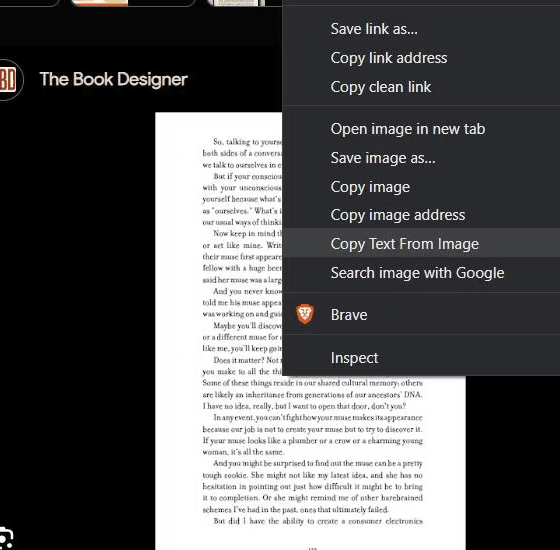This screenshot has height=550, width=560.
Task: Open the orange-edged thumbnail at top
Action: [x=99, y=3]
